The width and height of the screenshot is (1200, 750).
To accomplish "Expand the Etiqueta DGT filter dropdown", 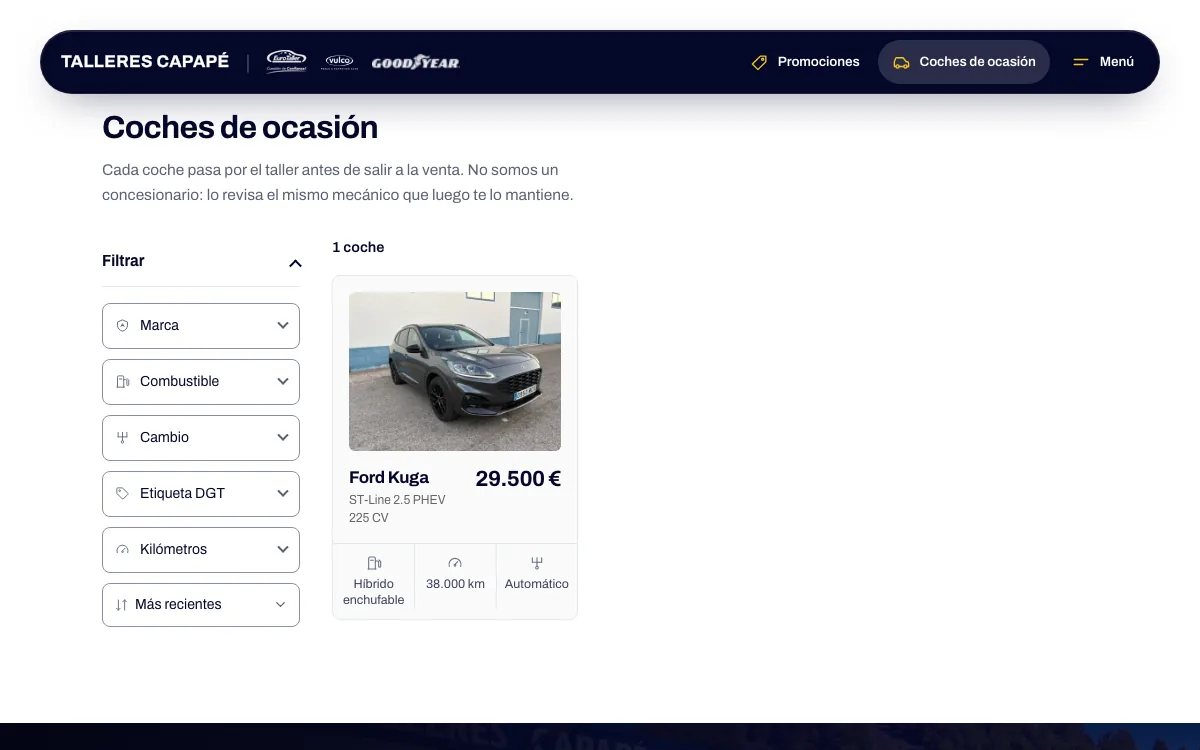I will [201, 494].
